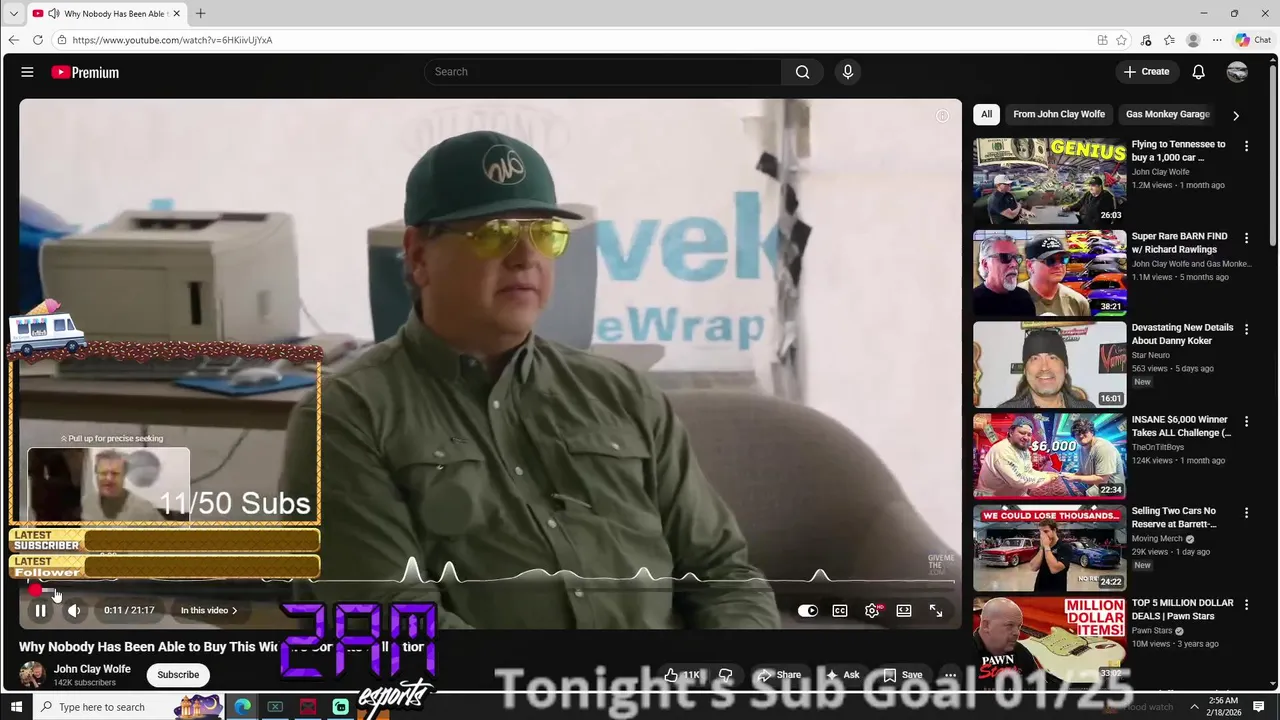Select the Gas Monkey Garage chip
Image resolution: width=1280 pixels, height=720 pixels.
(1167, 114)
